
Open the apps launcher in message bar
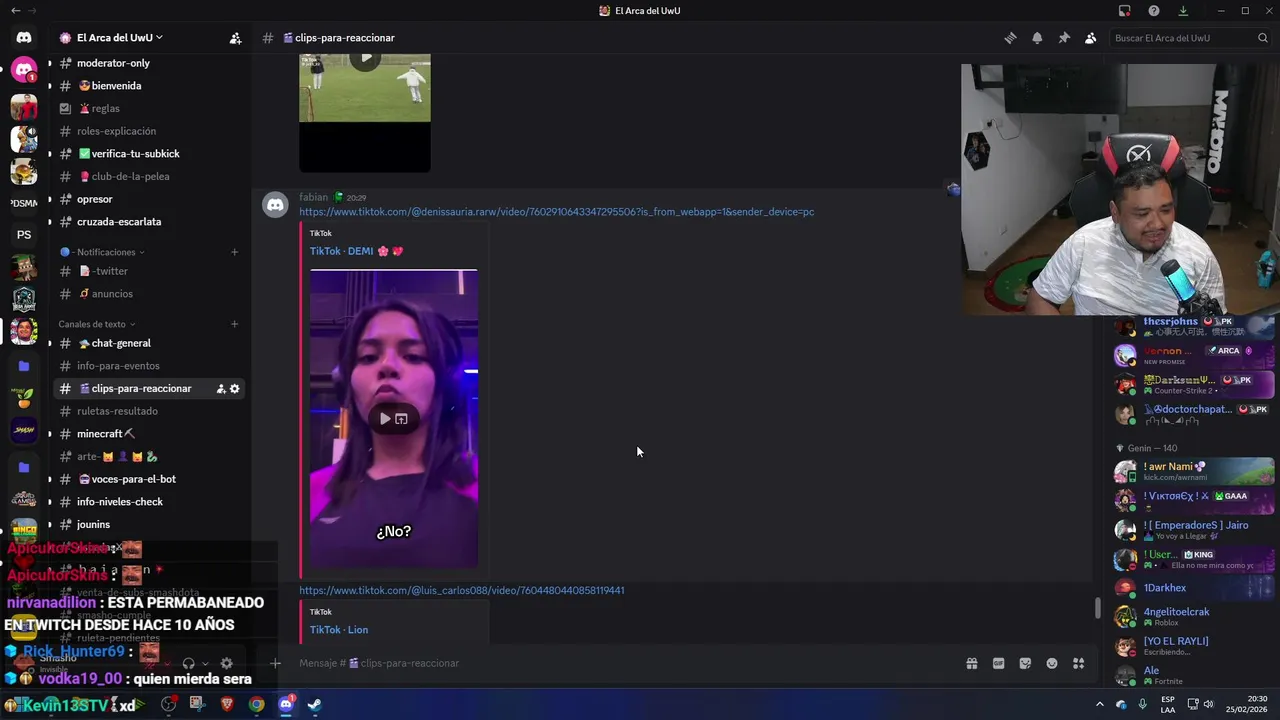(1078, 663)
